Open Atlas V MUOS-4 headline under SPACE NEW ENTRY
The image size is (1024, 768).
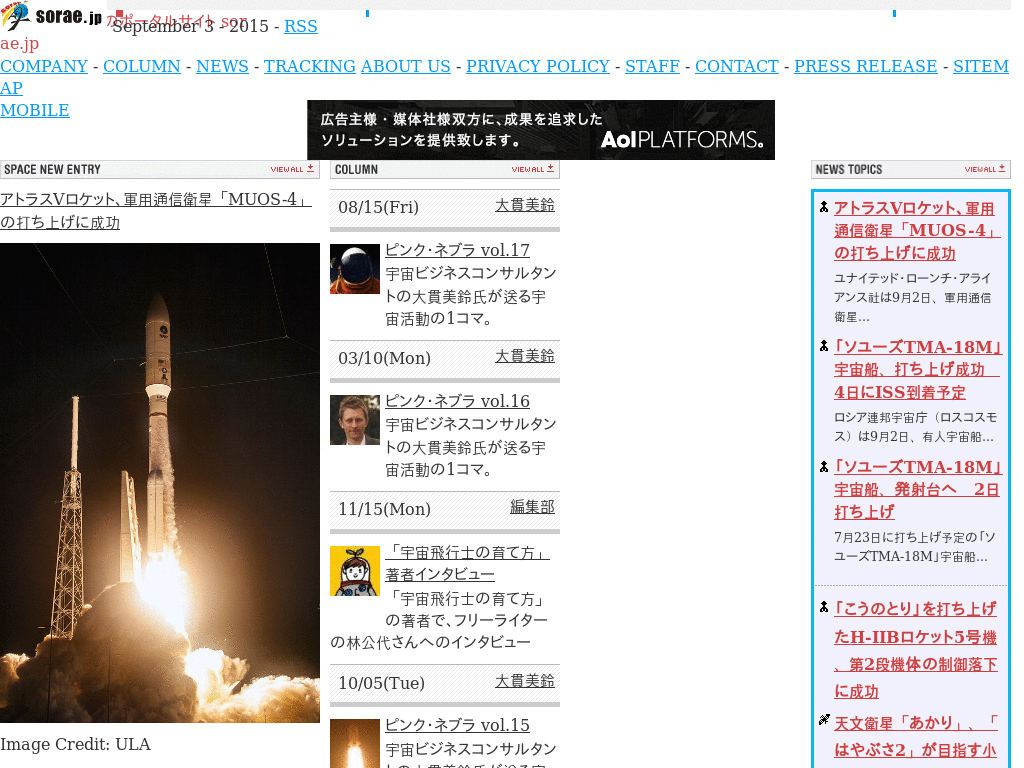tap(155, 210)
